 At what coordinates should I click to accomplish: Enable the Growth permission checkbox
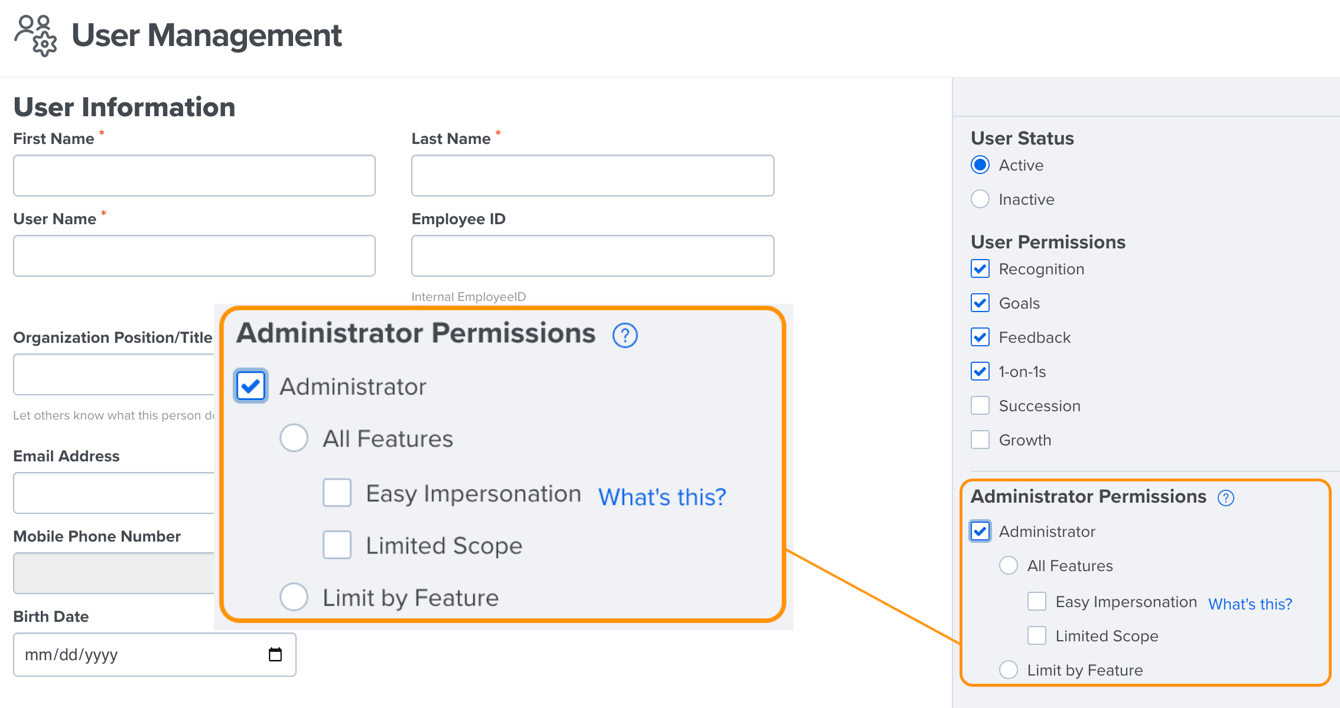(x=980, y=440)
